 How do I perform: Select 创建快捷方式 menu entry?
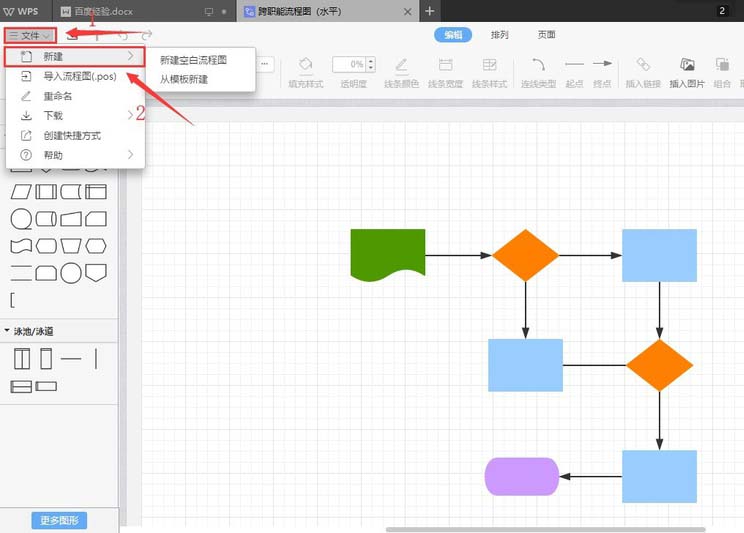(x=74, y=136)
